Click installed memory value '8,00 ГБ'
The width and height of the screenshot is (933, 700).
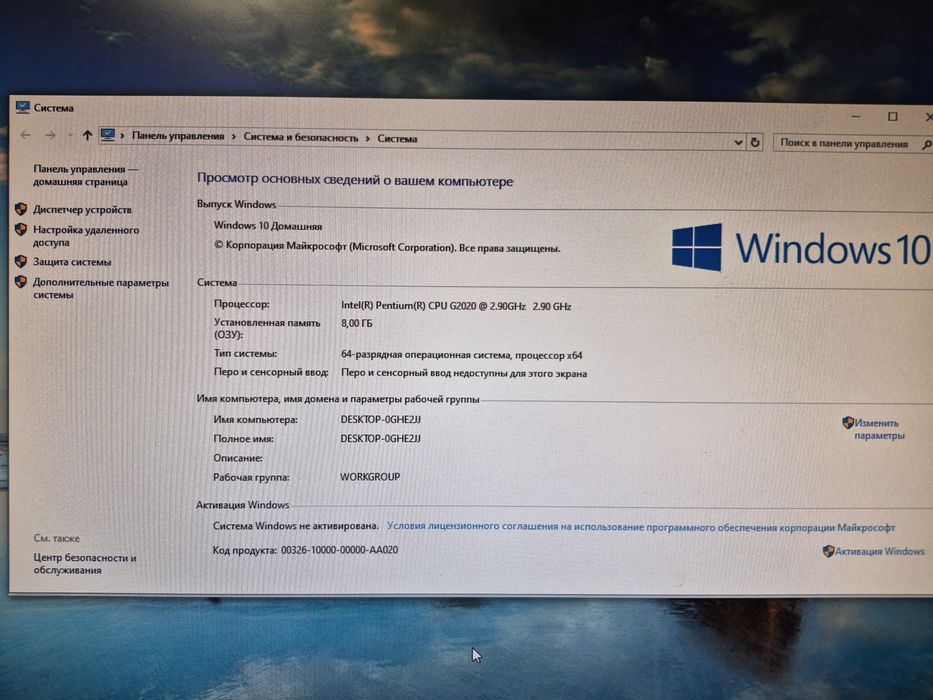pos(356,323)
